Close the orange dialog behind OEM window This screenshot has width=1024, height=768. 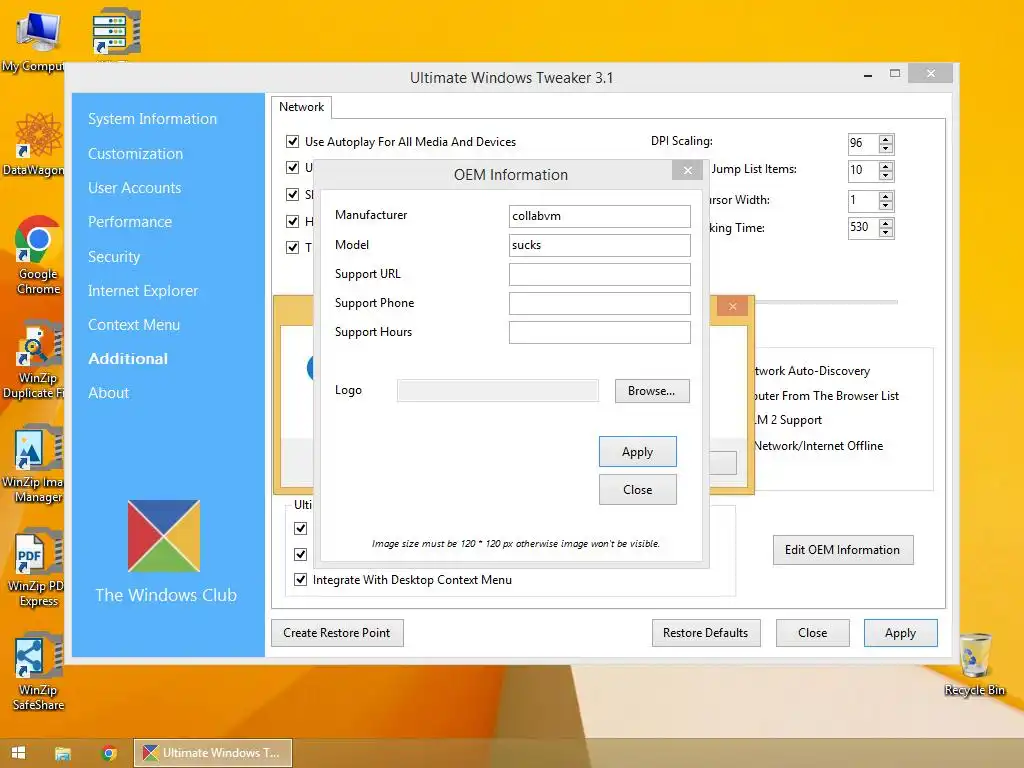coord(732,306)
